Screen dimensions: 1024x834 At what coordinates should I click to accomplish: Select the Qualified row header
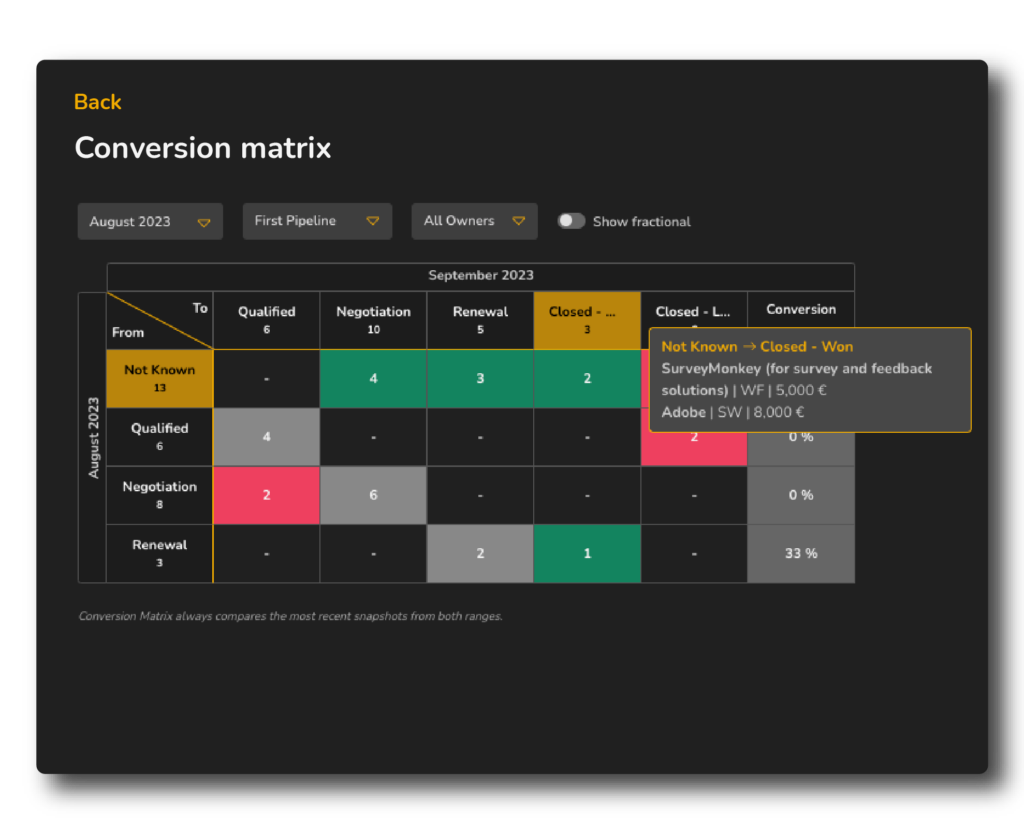pos(160,436)
